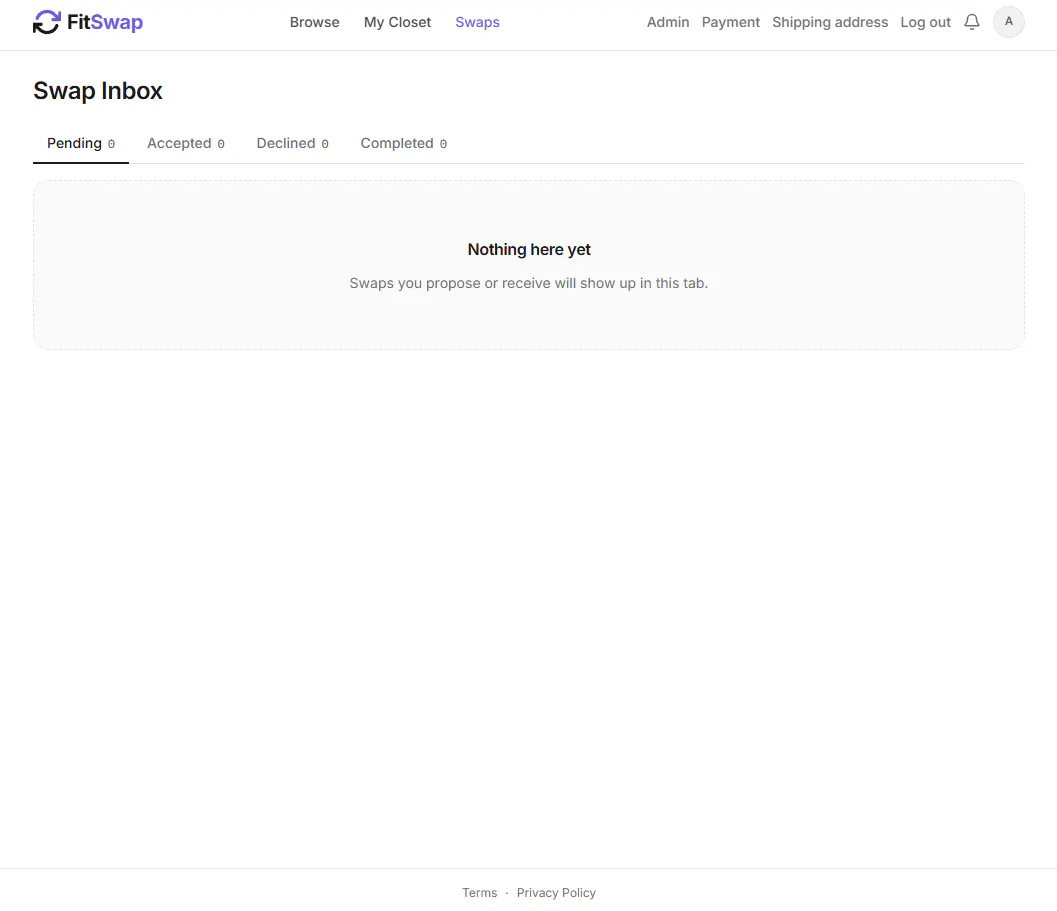The height and width of the screenshot is (911, 1057).
Task: Go to the Browse page
Action: 314,22
